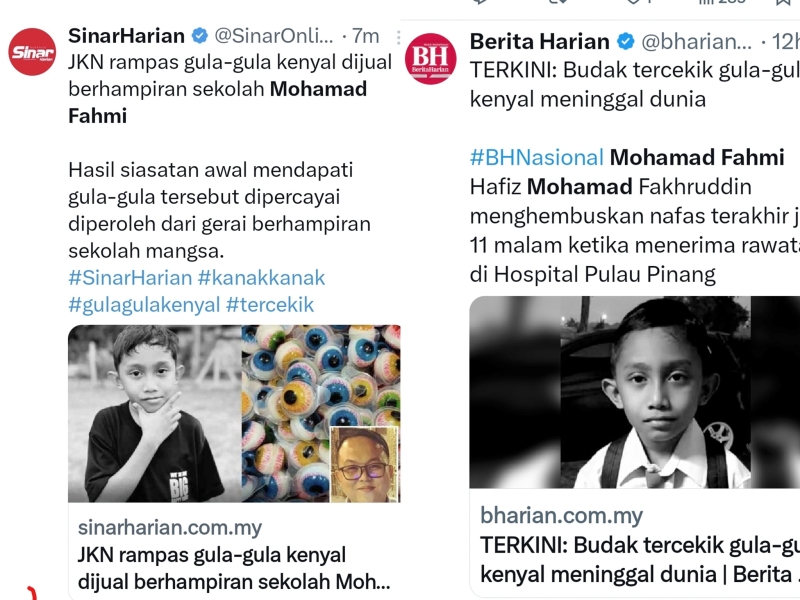Screen dimensions: 800x600
Task: Open the SinarHarian profile avatar
Action: click(x=32, y=52)
